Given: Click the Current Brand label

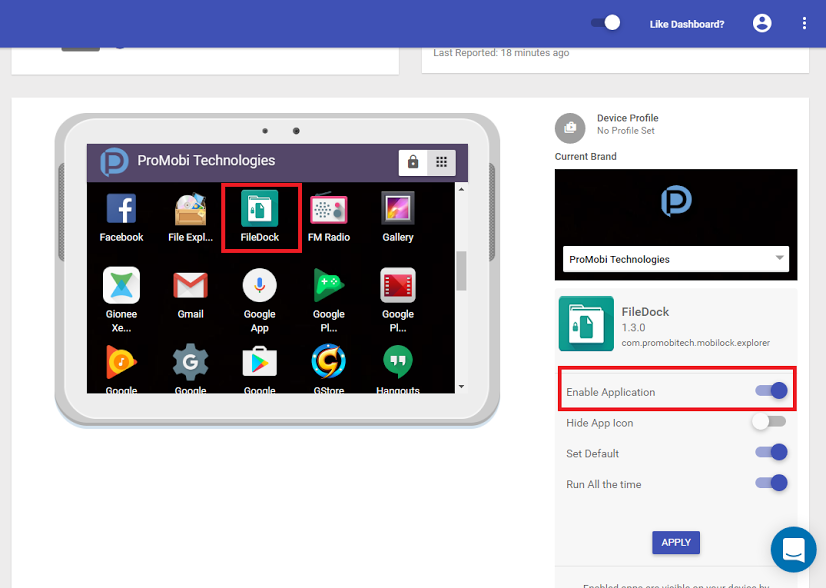Looking at the screenshot, I should pos(585,156).
